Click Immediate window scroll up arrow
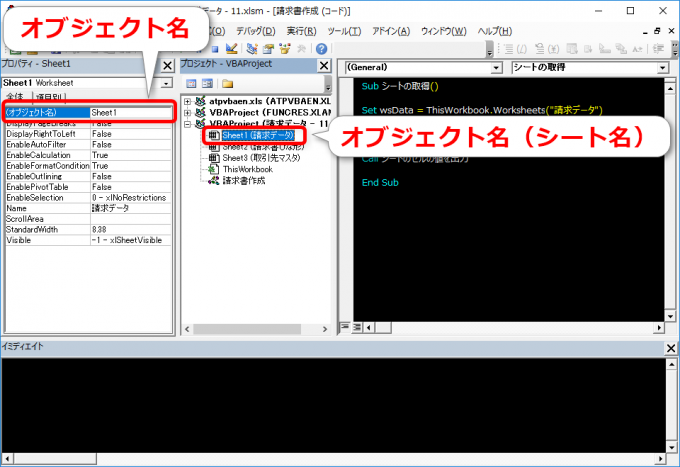Screen dimensions: 680x467 click(x=671, y=364)
